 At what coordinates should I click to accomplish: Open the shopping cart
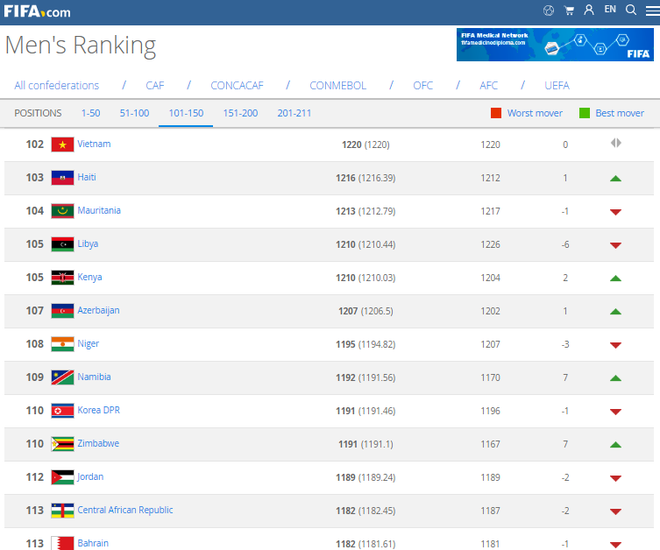pyautogui.click(x=569, y=11)
